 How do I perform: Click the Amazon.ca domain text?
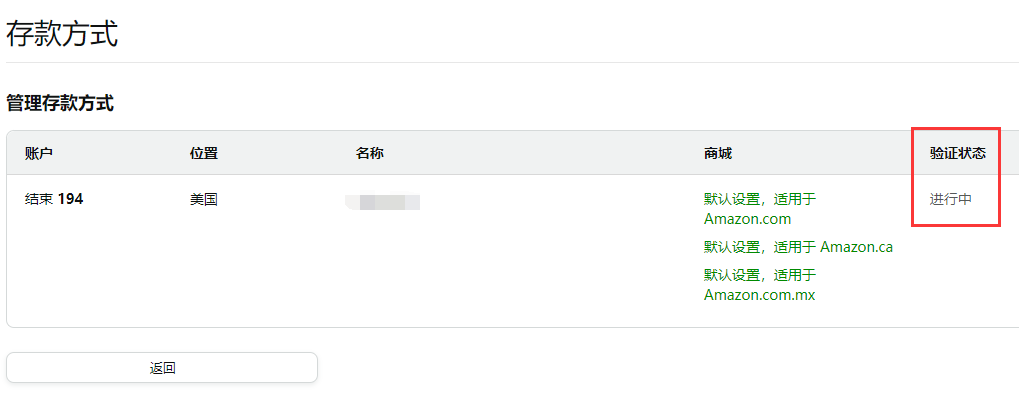[857, 247]
